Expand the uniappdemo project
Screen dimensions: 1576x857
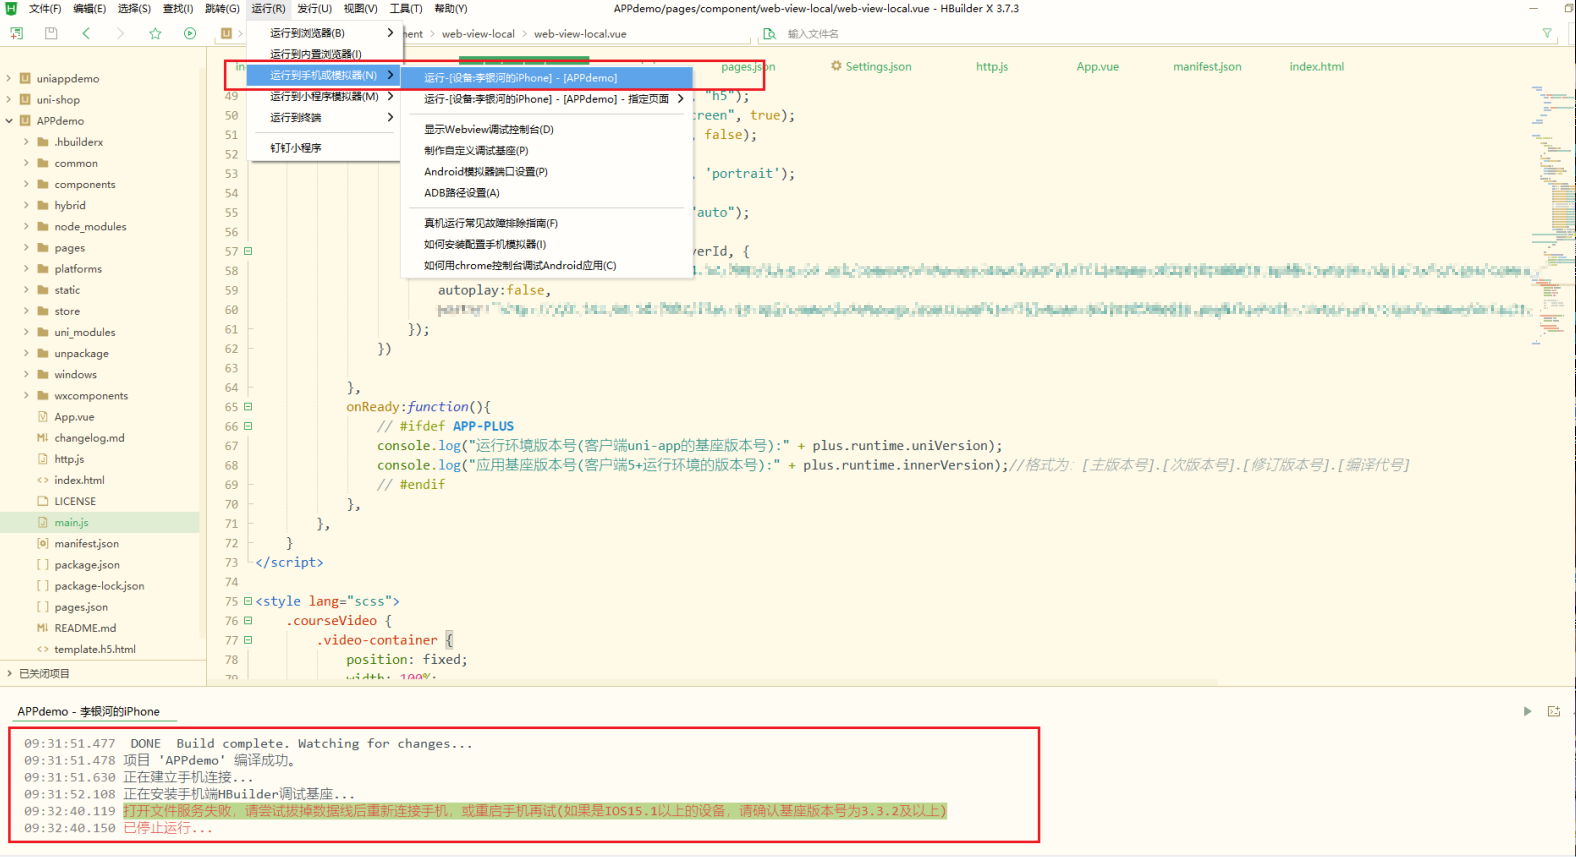tap(10, 78)
